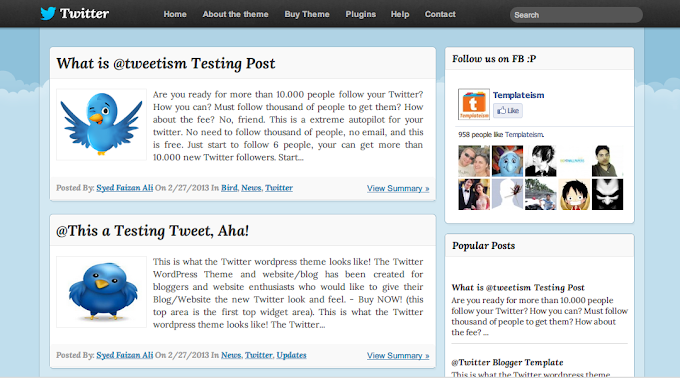Viewport: 680px width, 378px height.
Task: Click the dark mask face fan avatar
Action: (608, 194)
